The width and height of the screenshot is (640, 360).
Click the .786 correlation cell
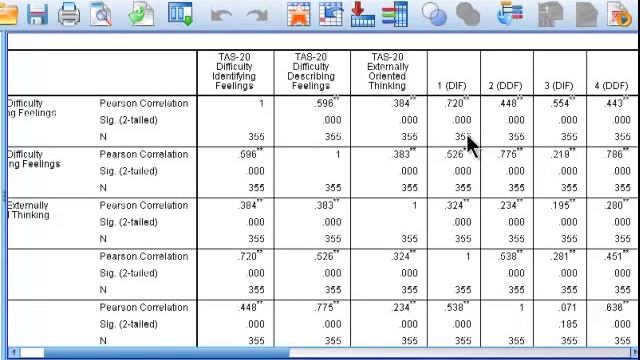pos(617,154)
